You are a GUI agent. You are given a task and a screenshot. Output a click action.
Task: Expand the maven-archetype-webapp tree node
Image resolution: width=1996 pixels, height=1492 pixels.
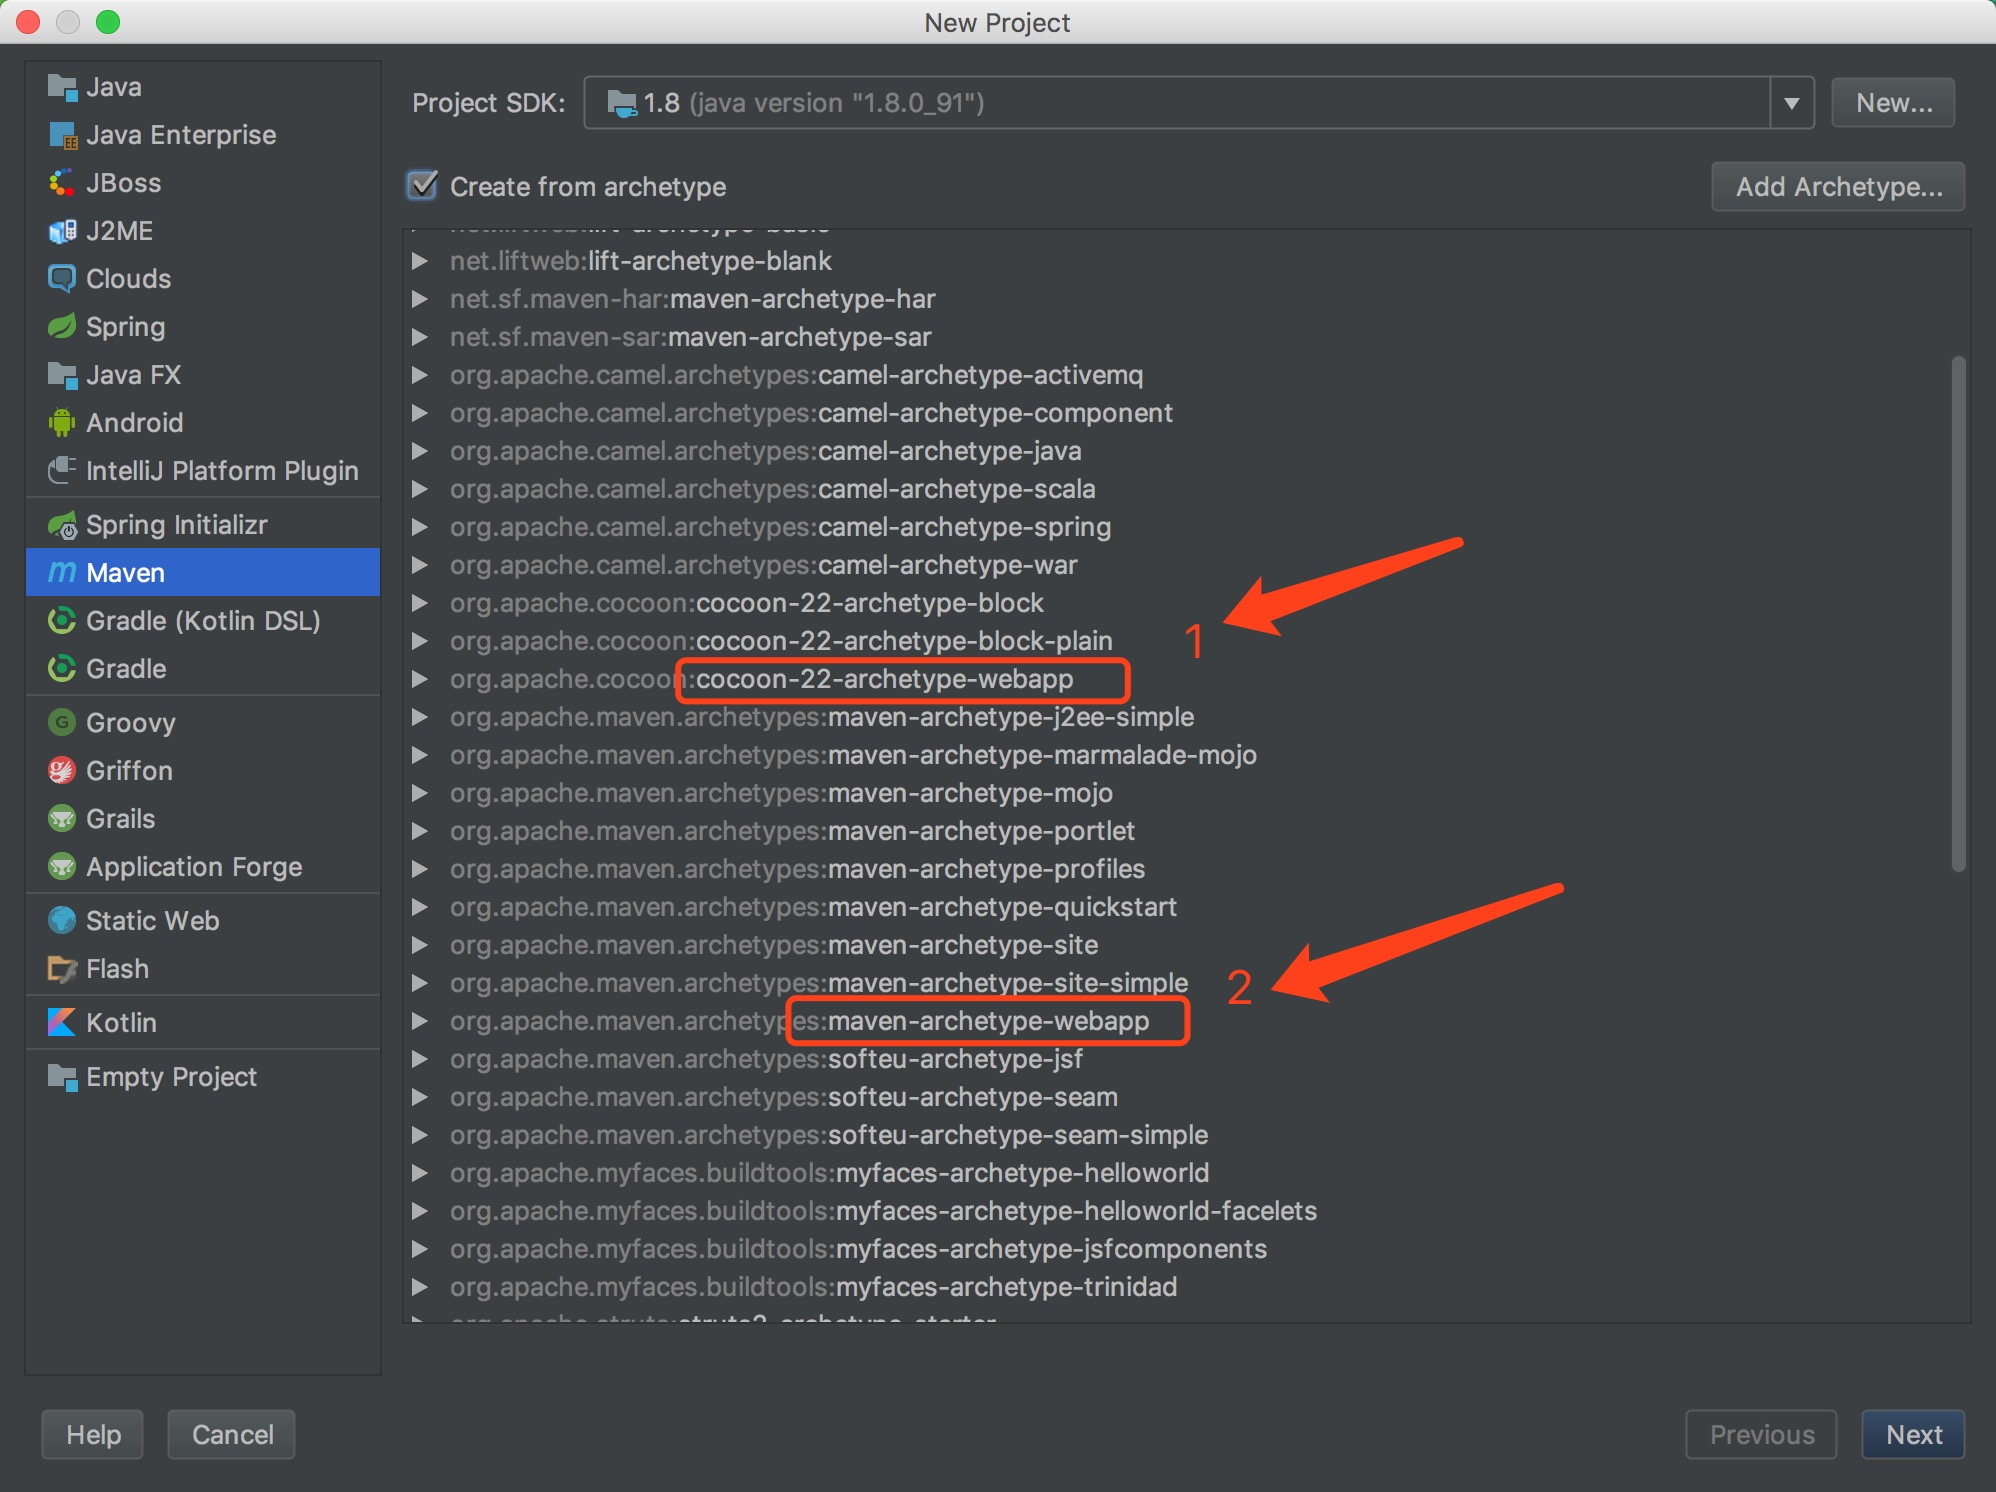(x=420, y=1021)
